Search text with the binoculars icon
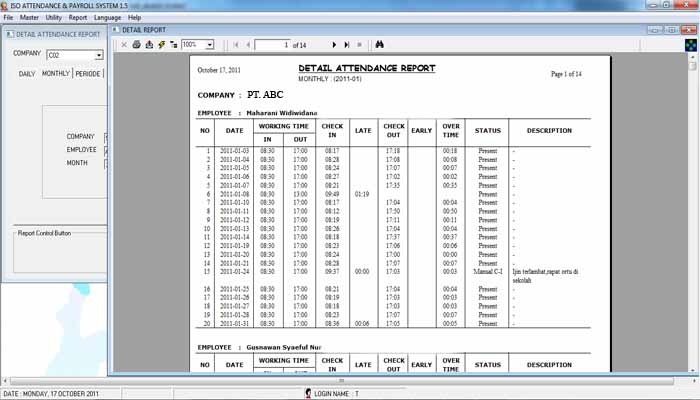 379,45
